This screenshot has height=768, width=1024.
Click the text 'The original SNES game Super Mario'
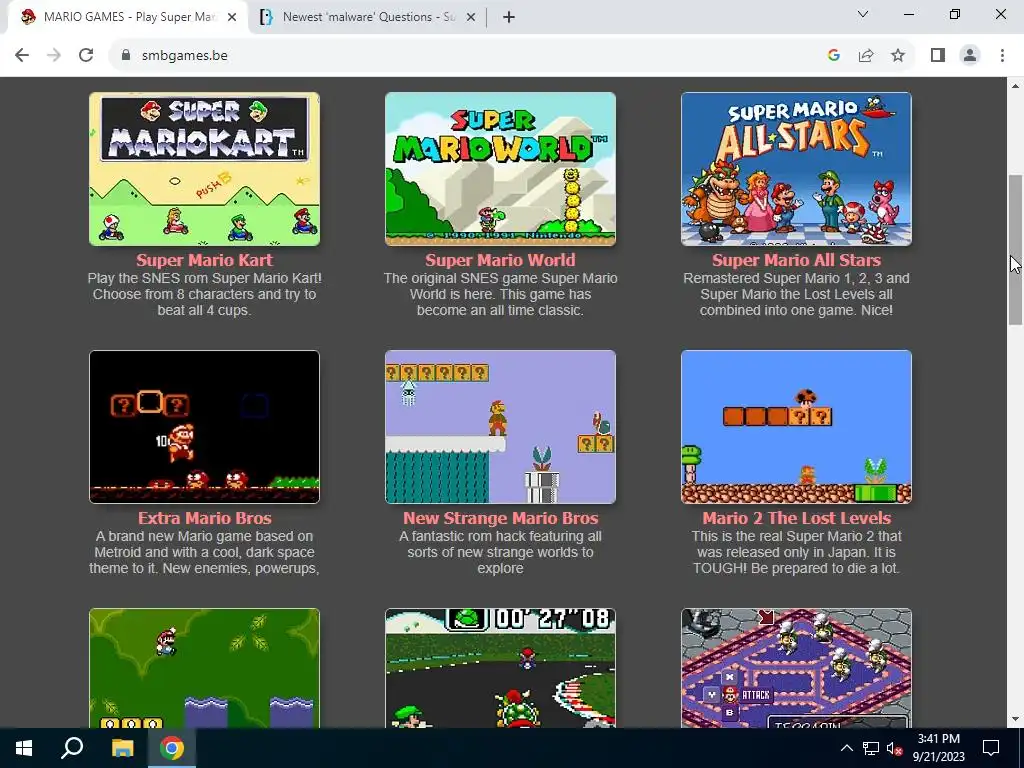click(x=500, y=278)
